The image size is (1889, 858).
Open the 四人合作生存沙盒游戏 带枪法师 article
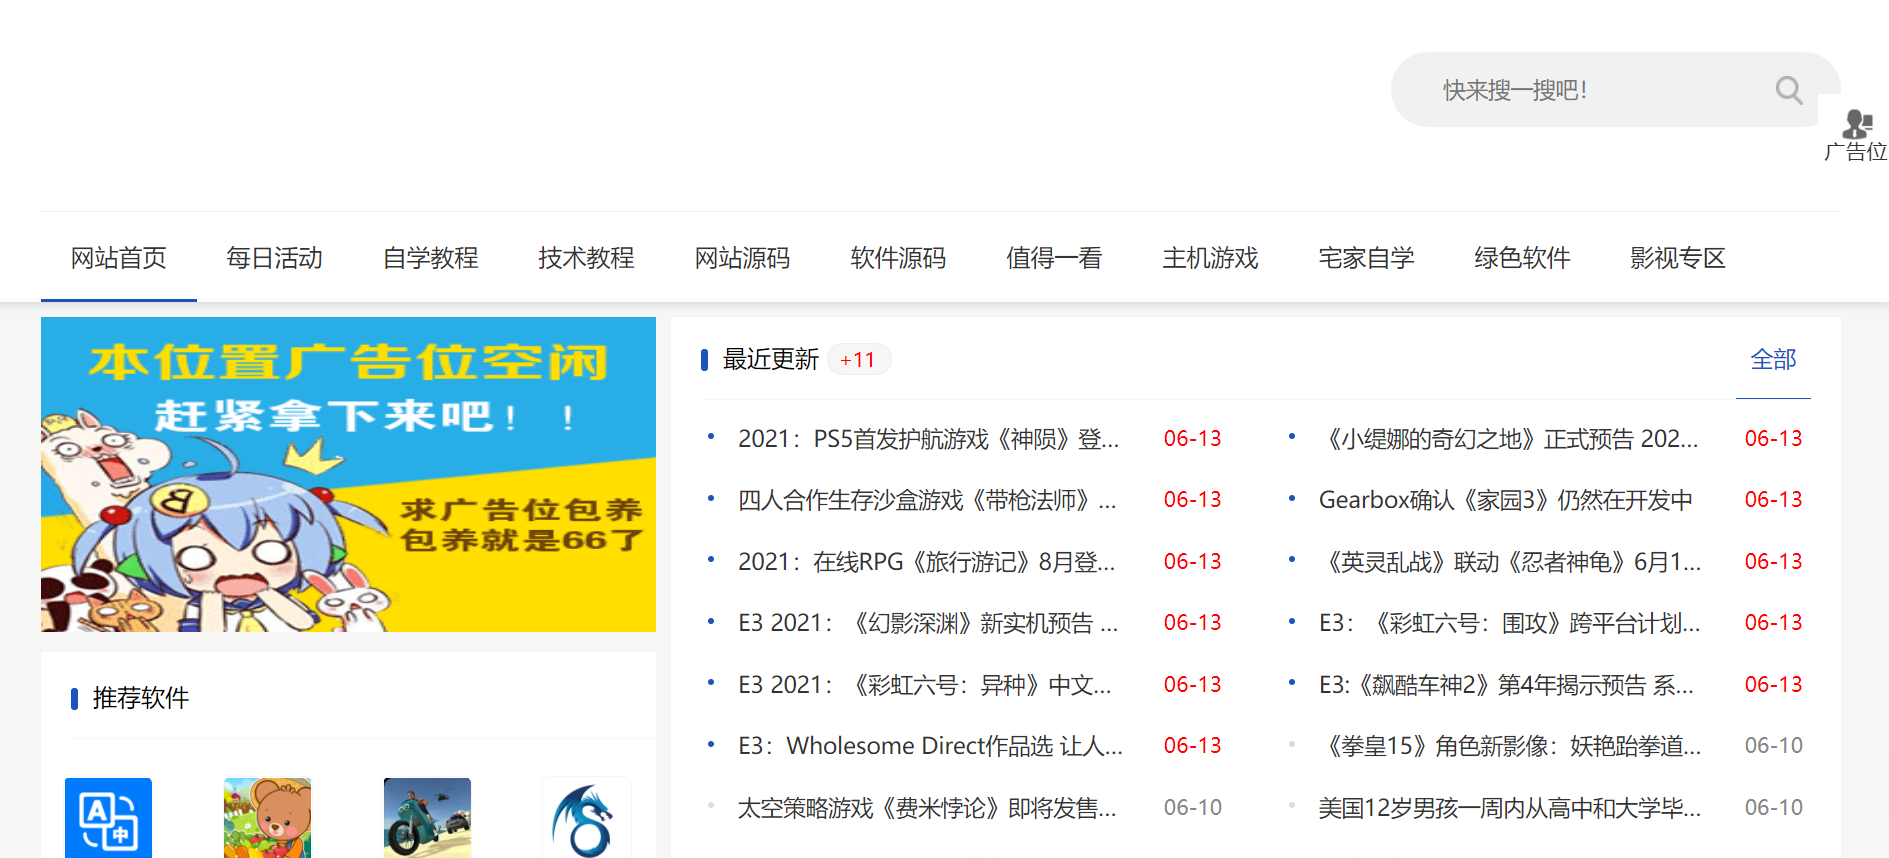click(x=927, y=500)
